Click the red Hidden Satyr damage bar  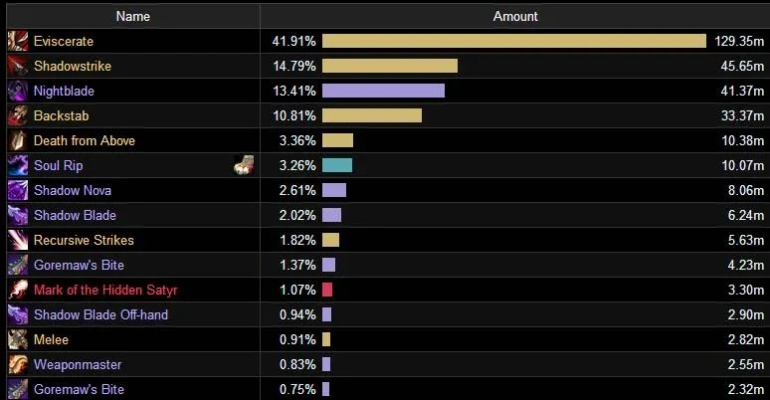coord(327,290)
